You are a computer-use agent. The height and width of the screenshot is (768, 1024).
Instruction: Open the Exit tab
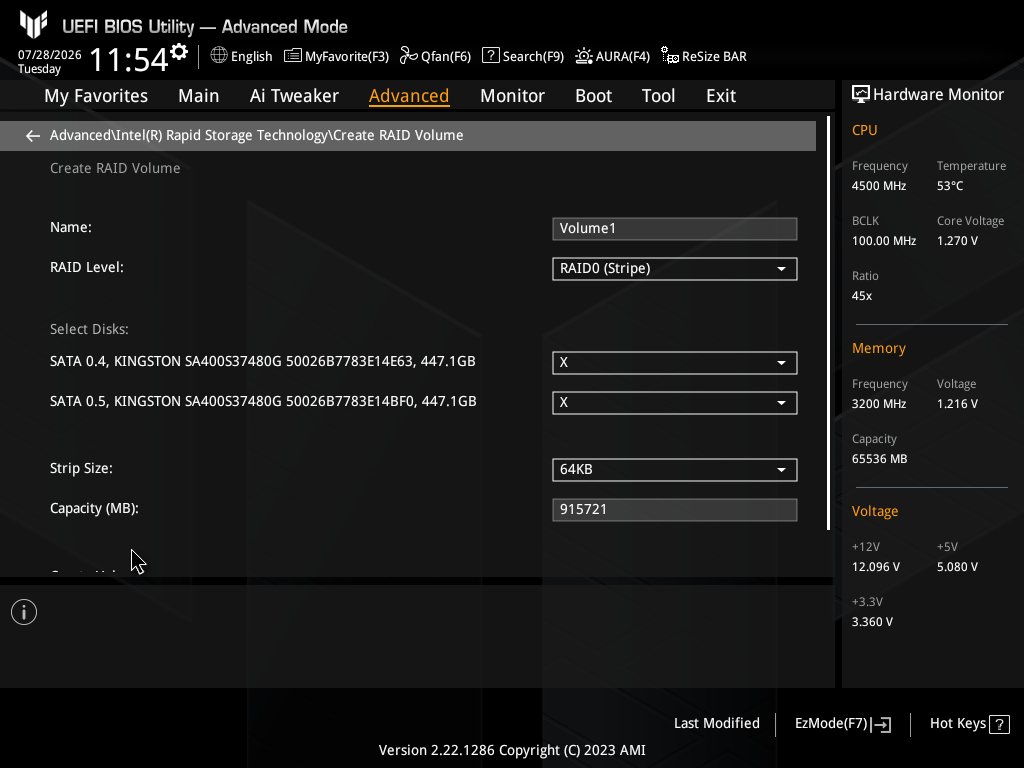tap(721, 96)
